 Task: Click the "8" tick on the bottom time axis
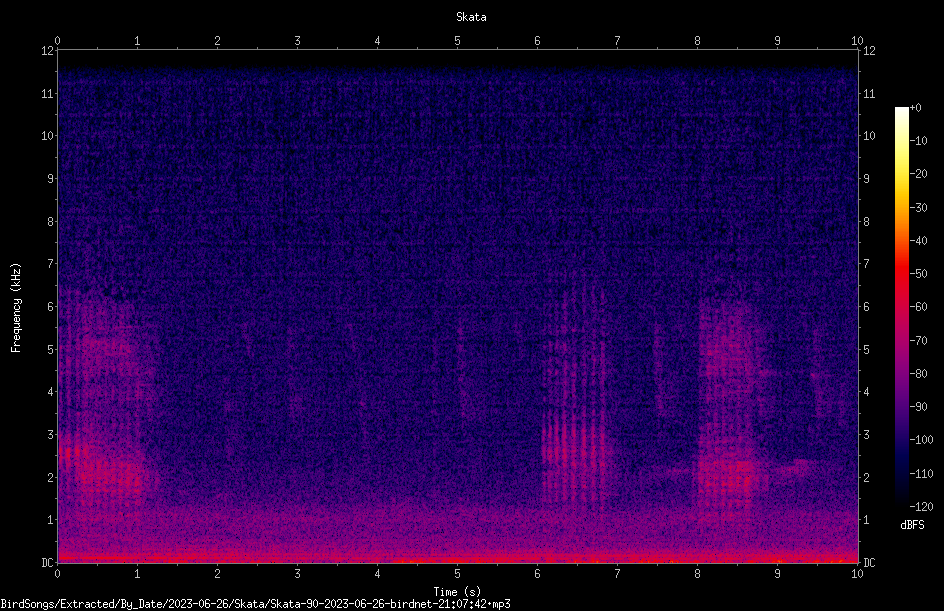pos(697,574)
